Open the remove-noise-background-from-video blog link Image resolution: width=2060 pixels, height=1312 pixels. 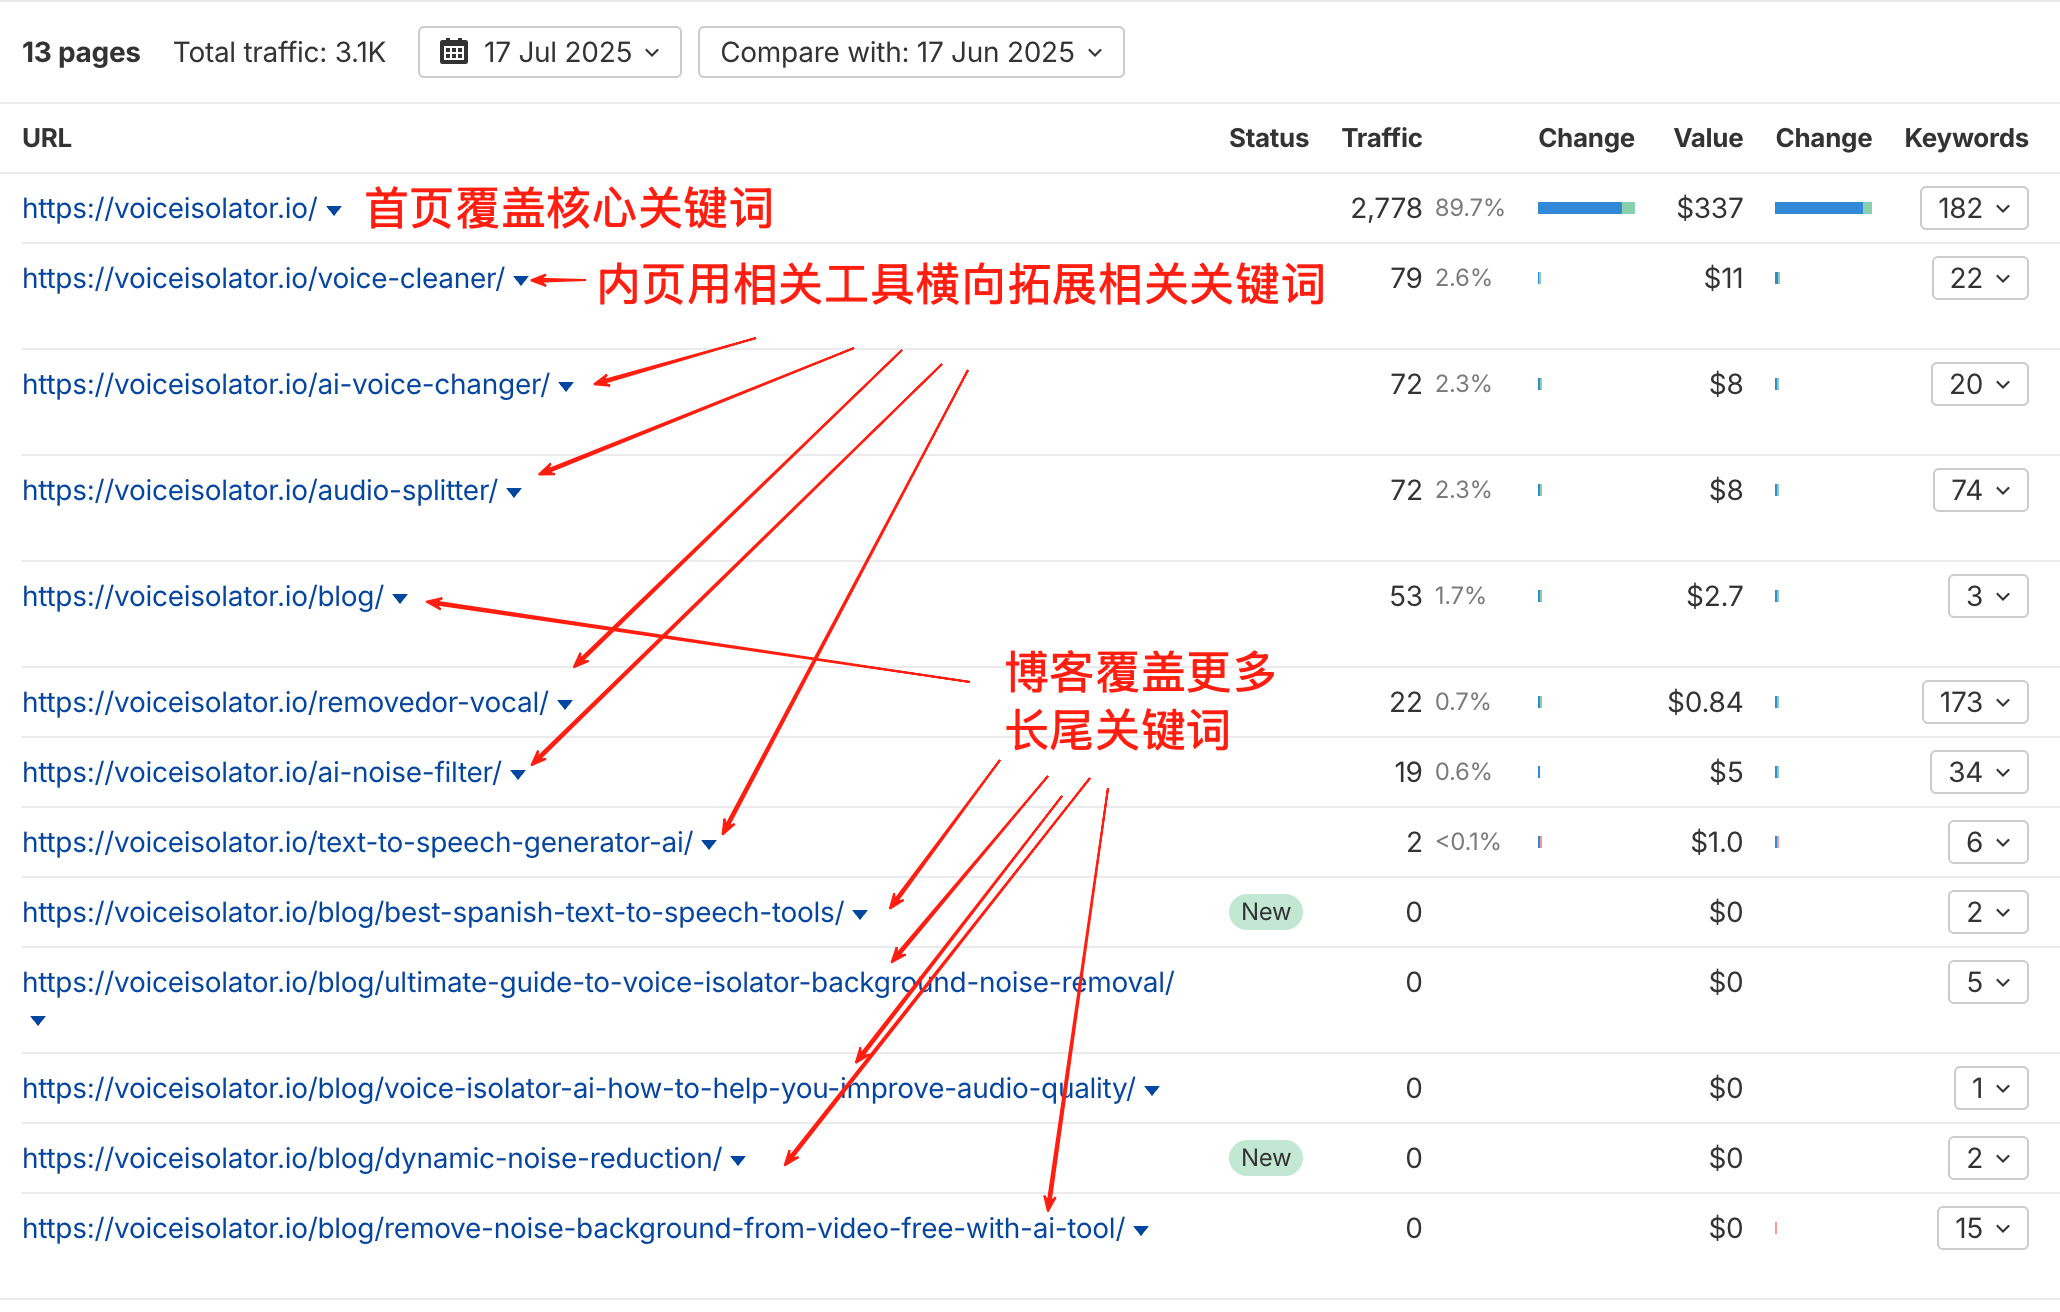click(574, 1228)
